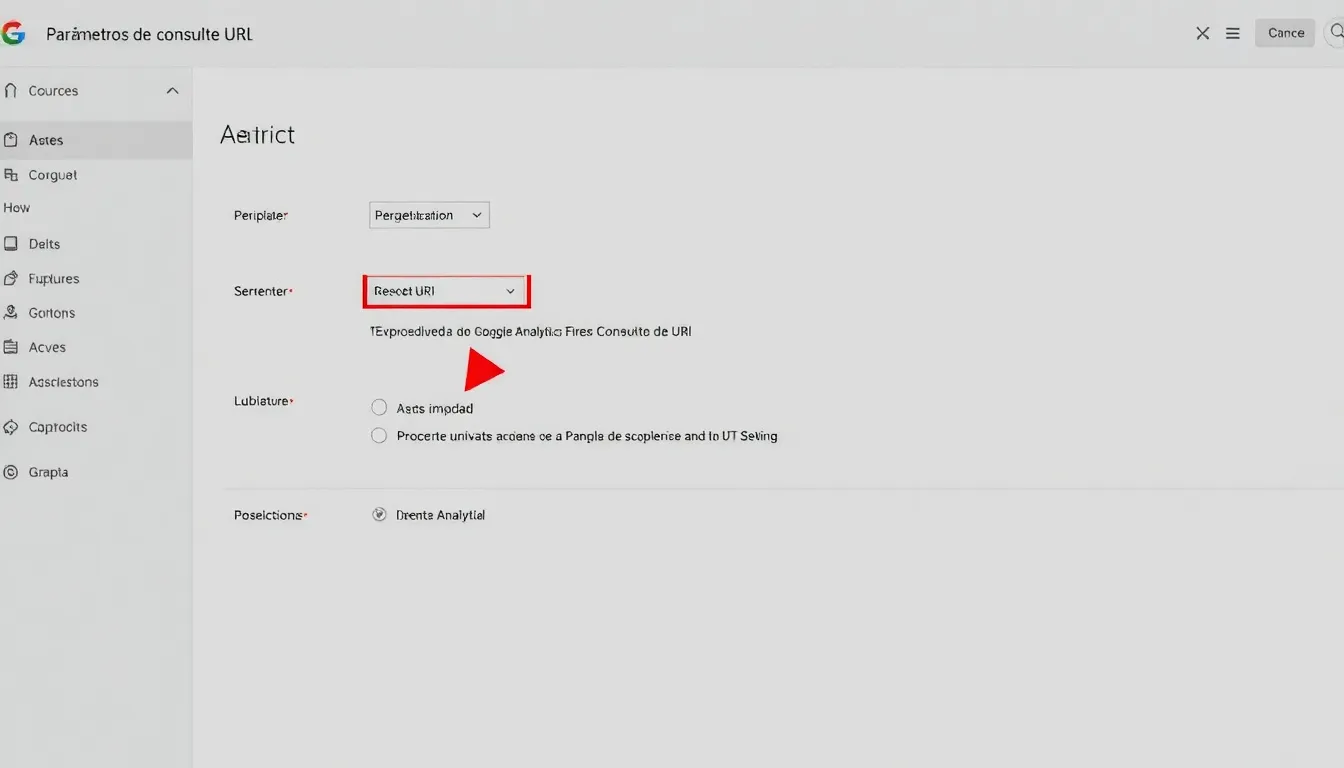Go to Corguat in the sidebar

pyautogui.click(x=53, y=175)
